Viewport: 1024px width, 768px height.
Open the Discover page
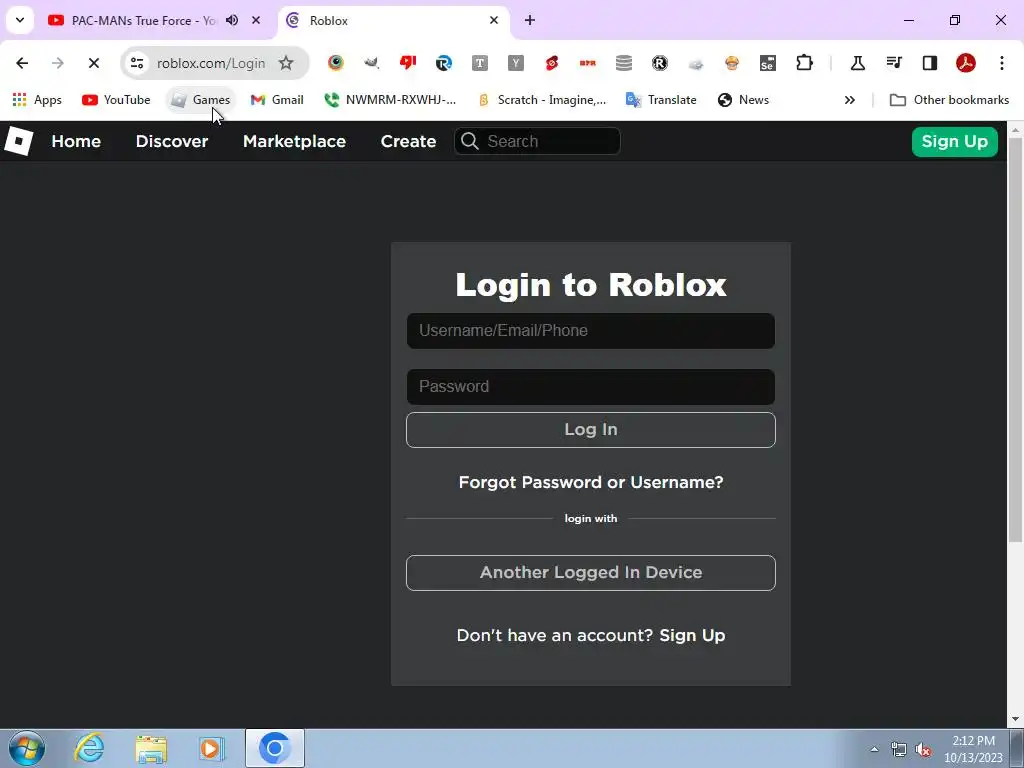point(172,141)
